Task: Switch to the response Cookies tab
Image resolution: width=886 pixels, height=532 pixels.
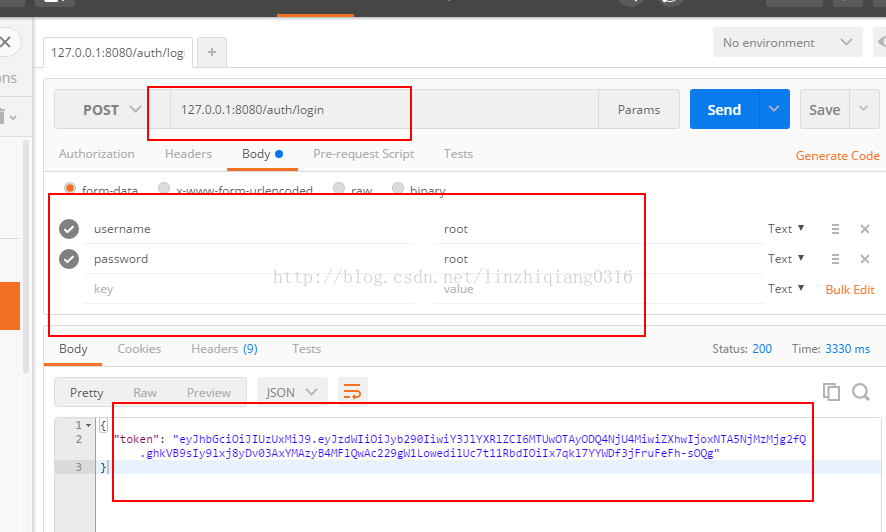Action: click(139, 349)
